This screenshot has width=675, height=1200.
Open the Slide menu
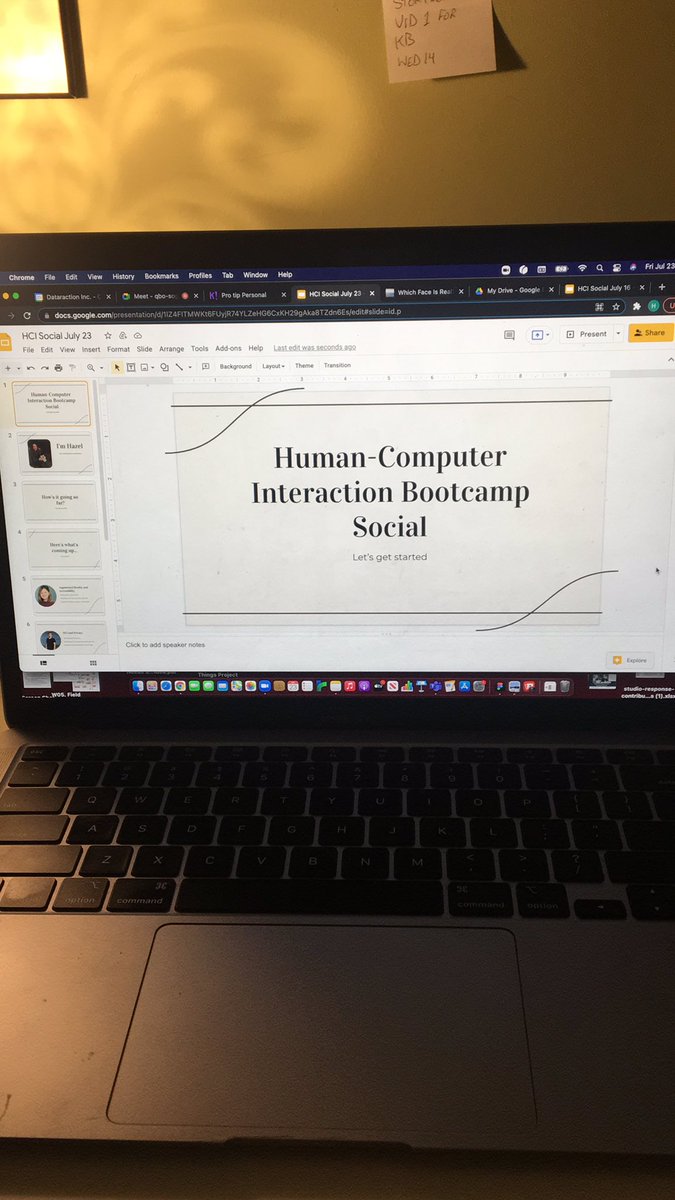[145, 349]
